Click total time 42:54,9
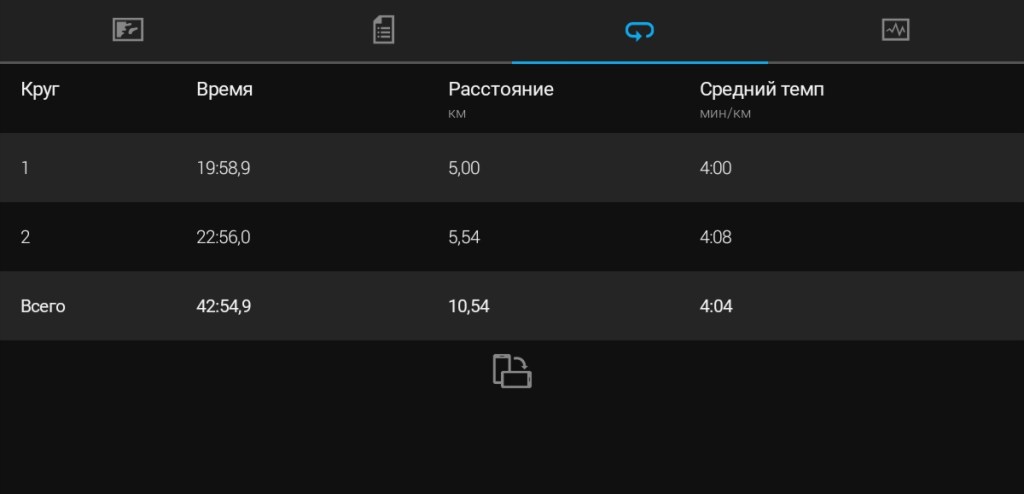The height and width of the screenshot is (494, 1024). (223, 306)
